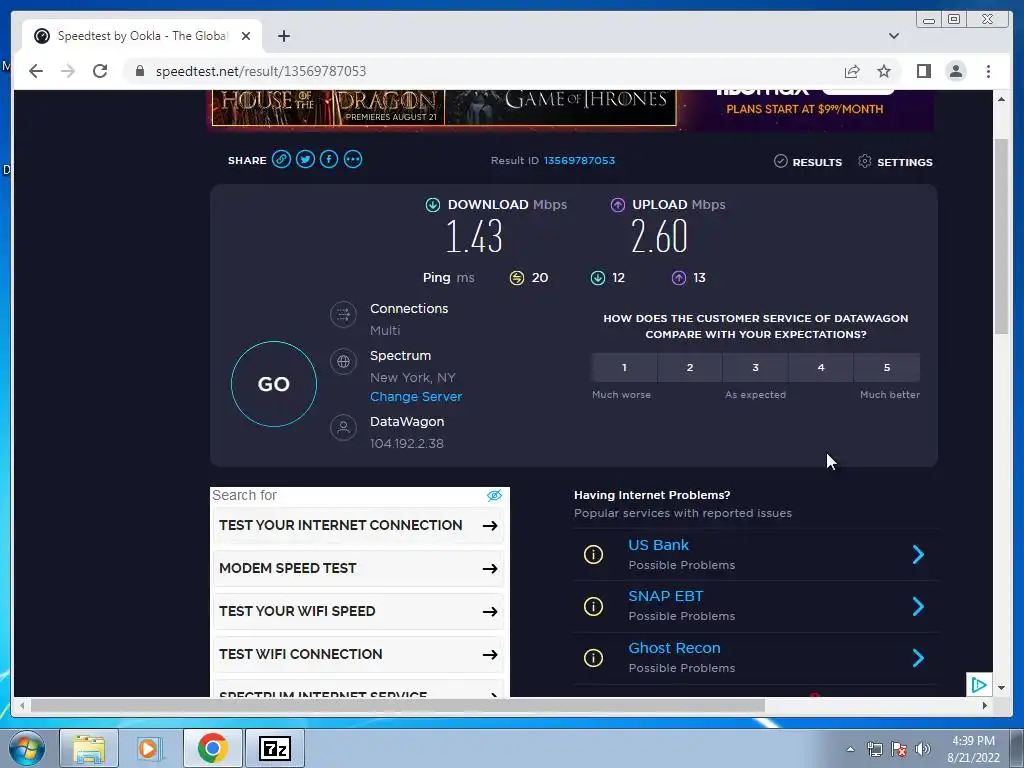Close the Speedtest by Ookla tab
This screenshot has width=1024, height=768.
[x=246, y=36]
